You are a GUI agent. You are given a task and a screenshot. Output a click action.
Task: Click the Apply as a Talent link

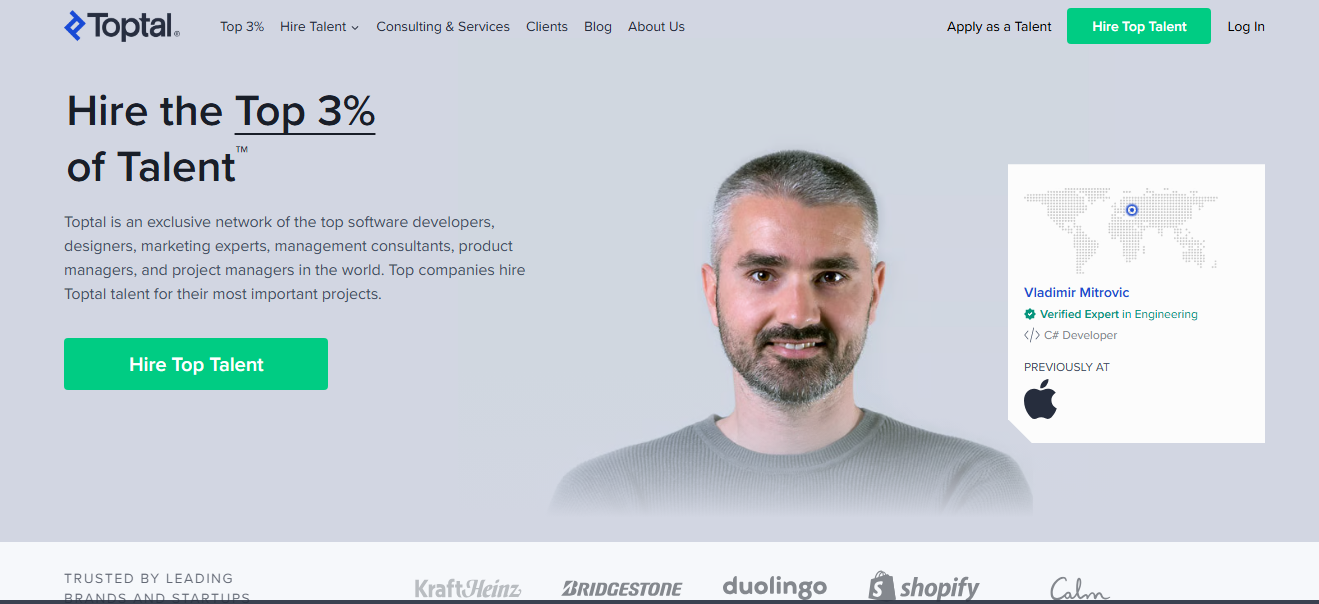(999, 27)
